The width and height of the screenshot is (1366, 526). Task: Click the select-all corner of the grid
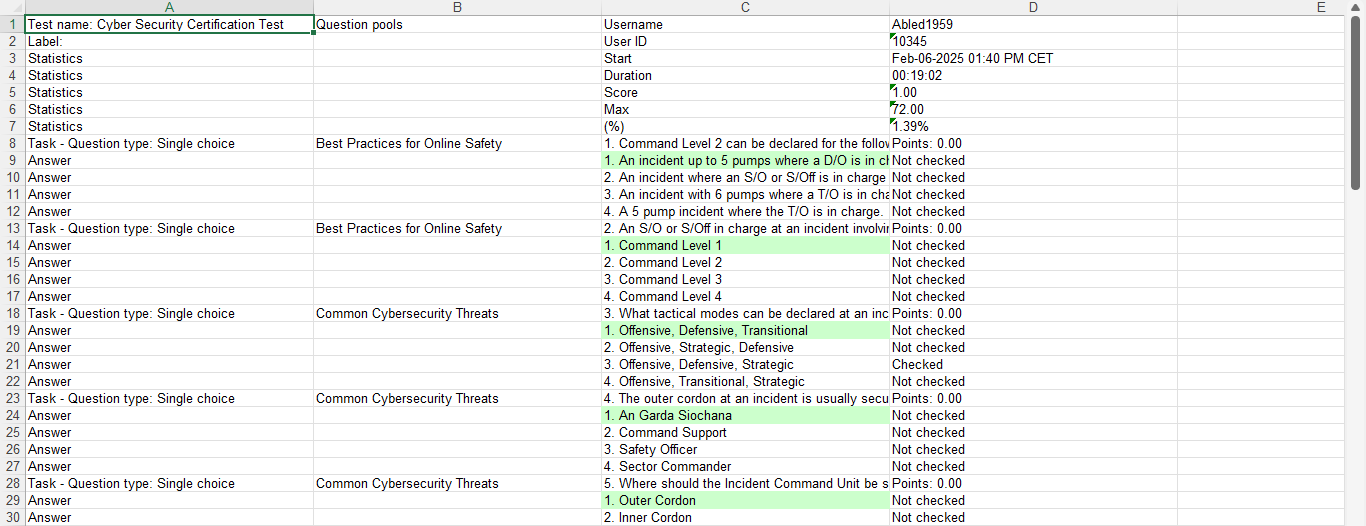click(x=12, y=7)
